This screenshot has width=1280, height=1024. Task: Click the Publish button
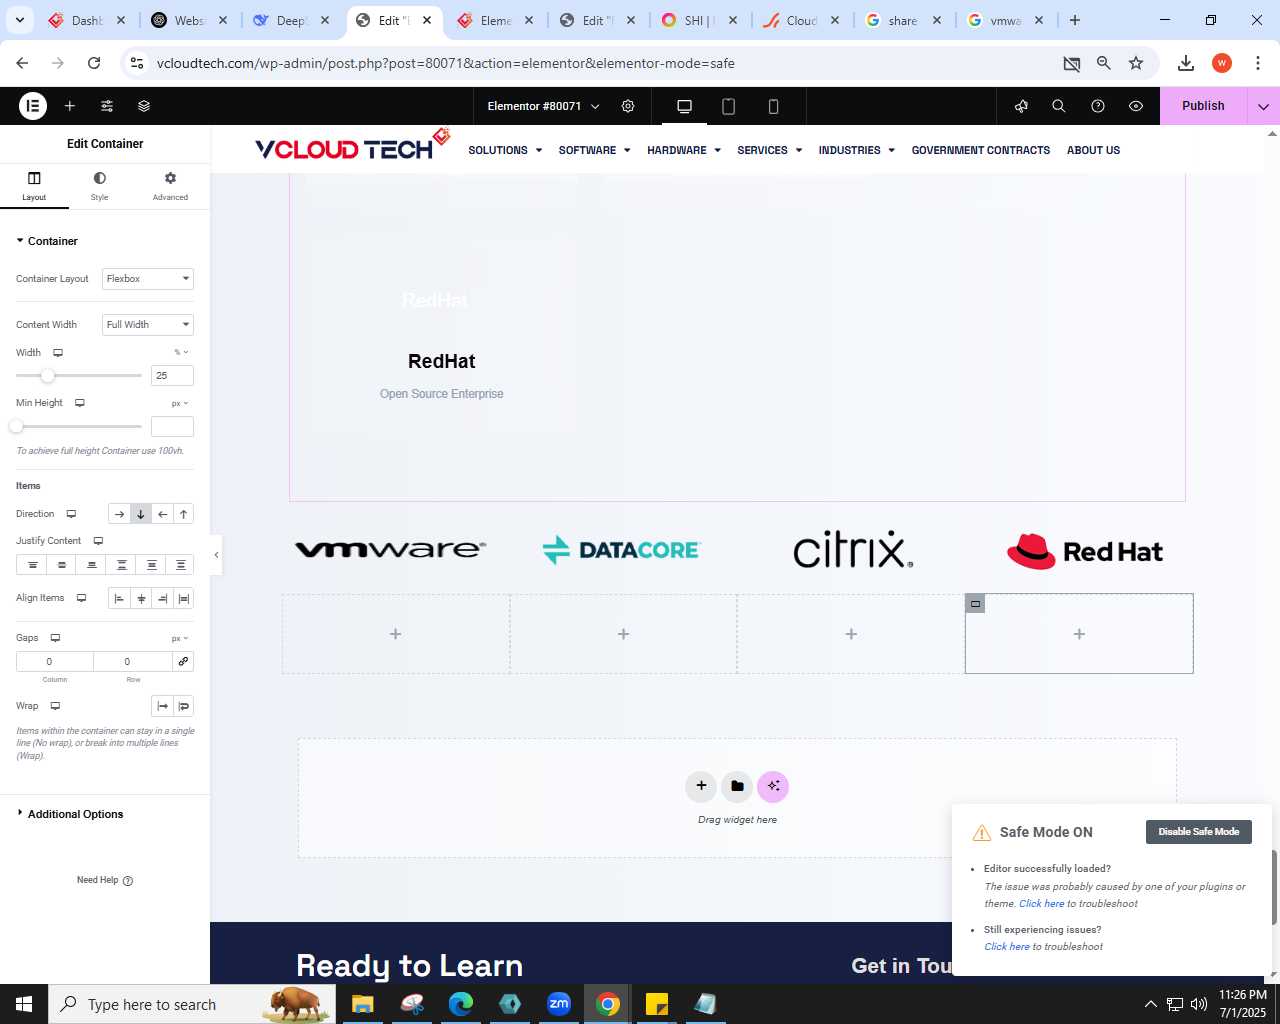click(1203, 106)
